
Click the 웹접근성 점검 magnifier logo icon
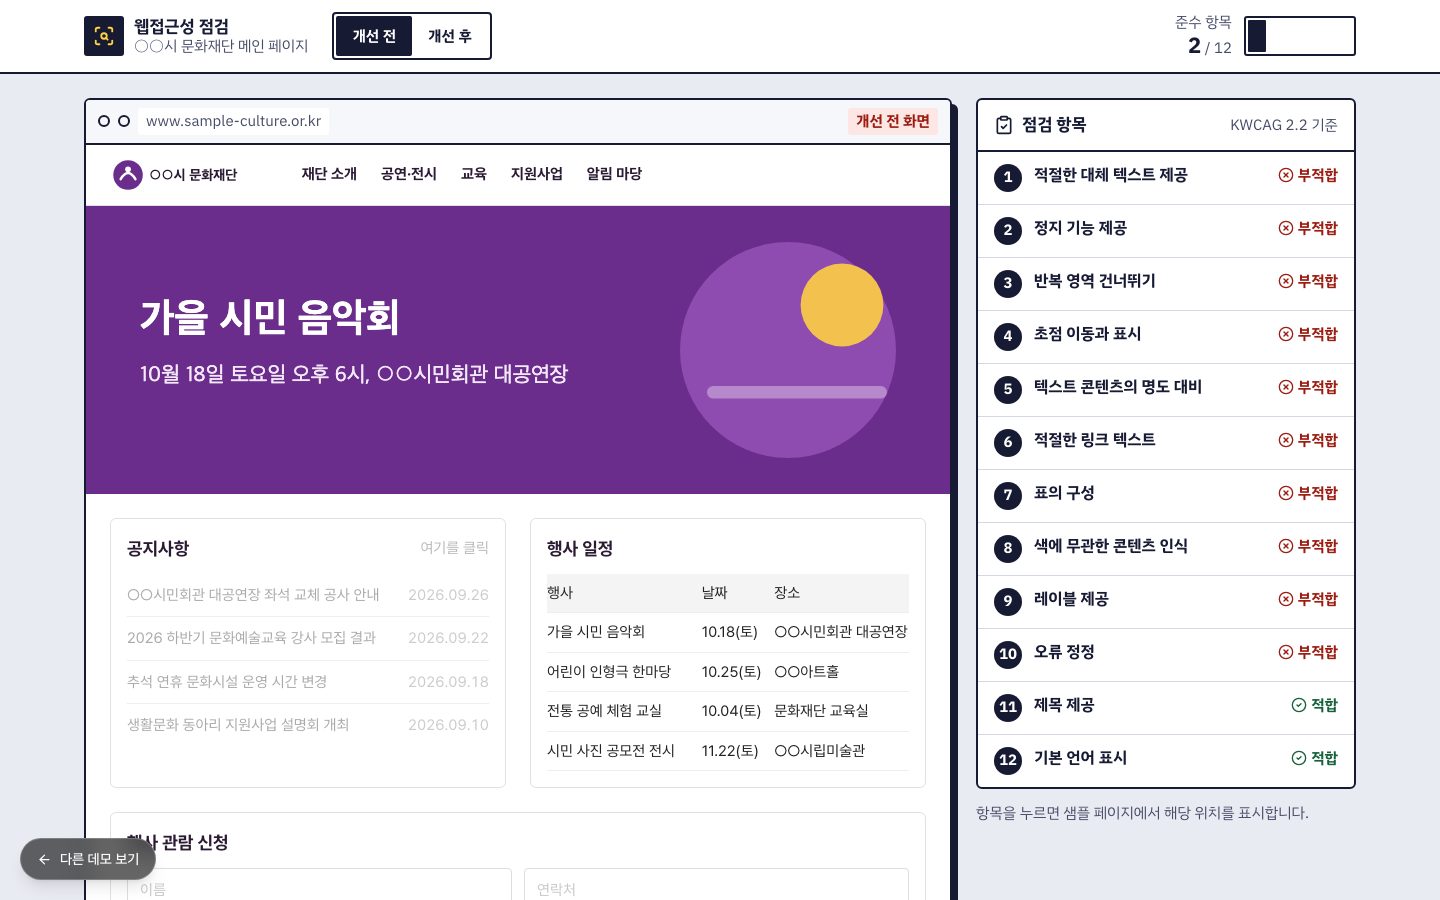(x=104, y=36)
